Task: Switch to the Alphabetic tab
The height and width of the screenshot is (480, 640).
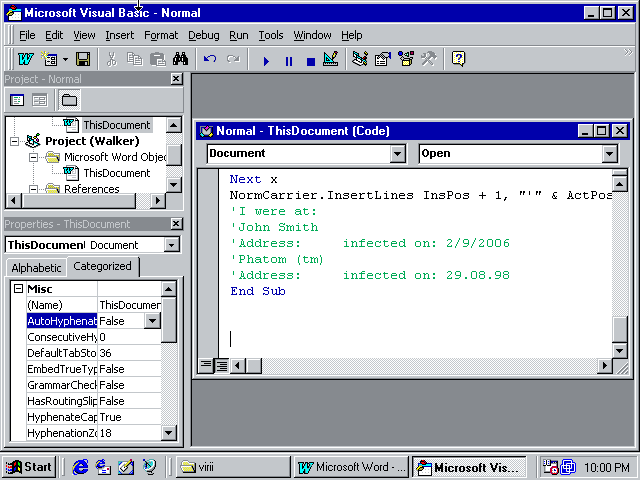Action: [x=36, y=268]
